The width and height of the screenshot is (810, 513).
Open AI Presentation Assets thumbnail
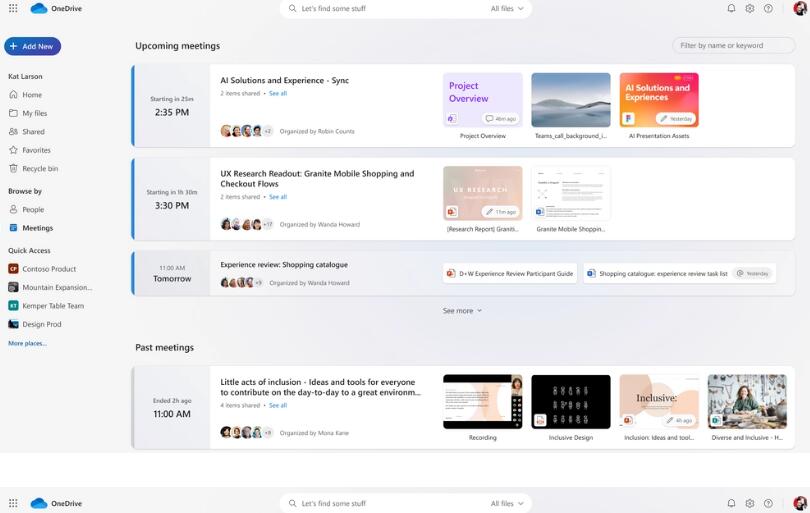(659, 100)
